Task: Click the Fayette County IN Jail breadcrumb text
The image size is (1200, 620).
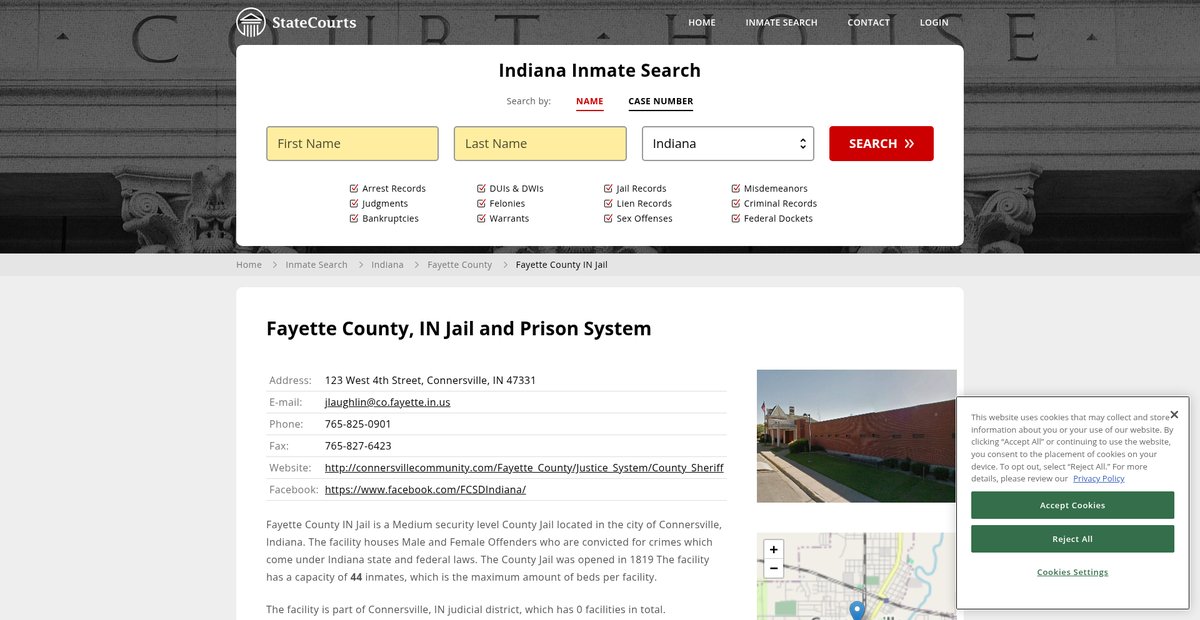Action: pyautogui.click(x=562, y=265)
